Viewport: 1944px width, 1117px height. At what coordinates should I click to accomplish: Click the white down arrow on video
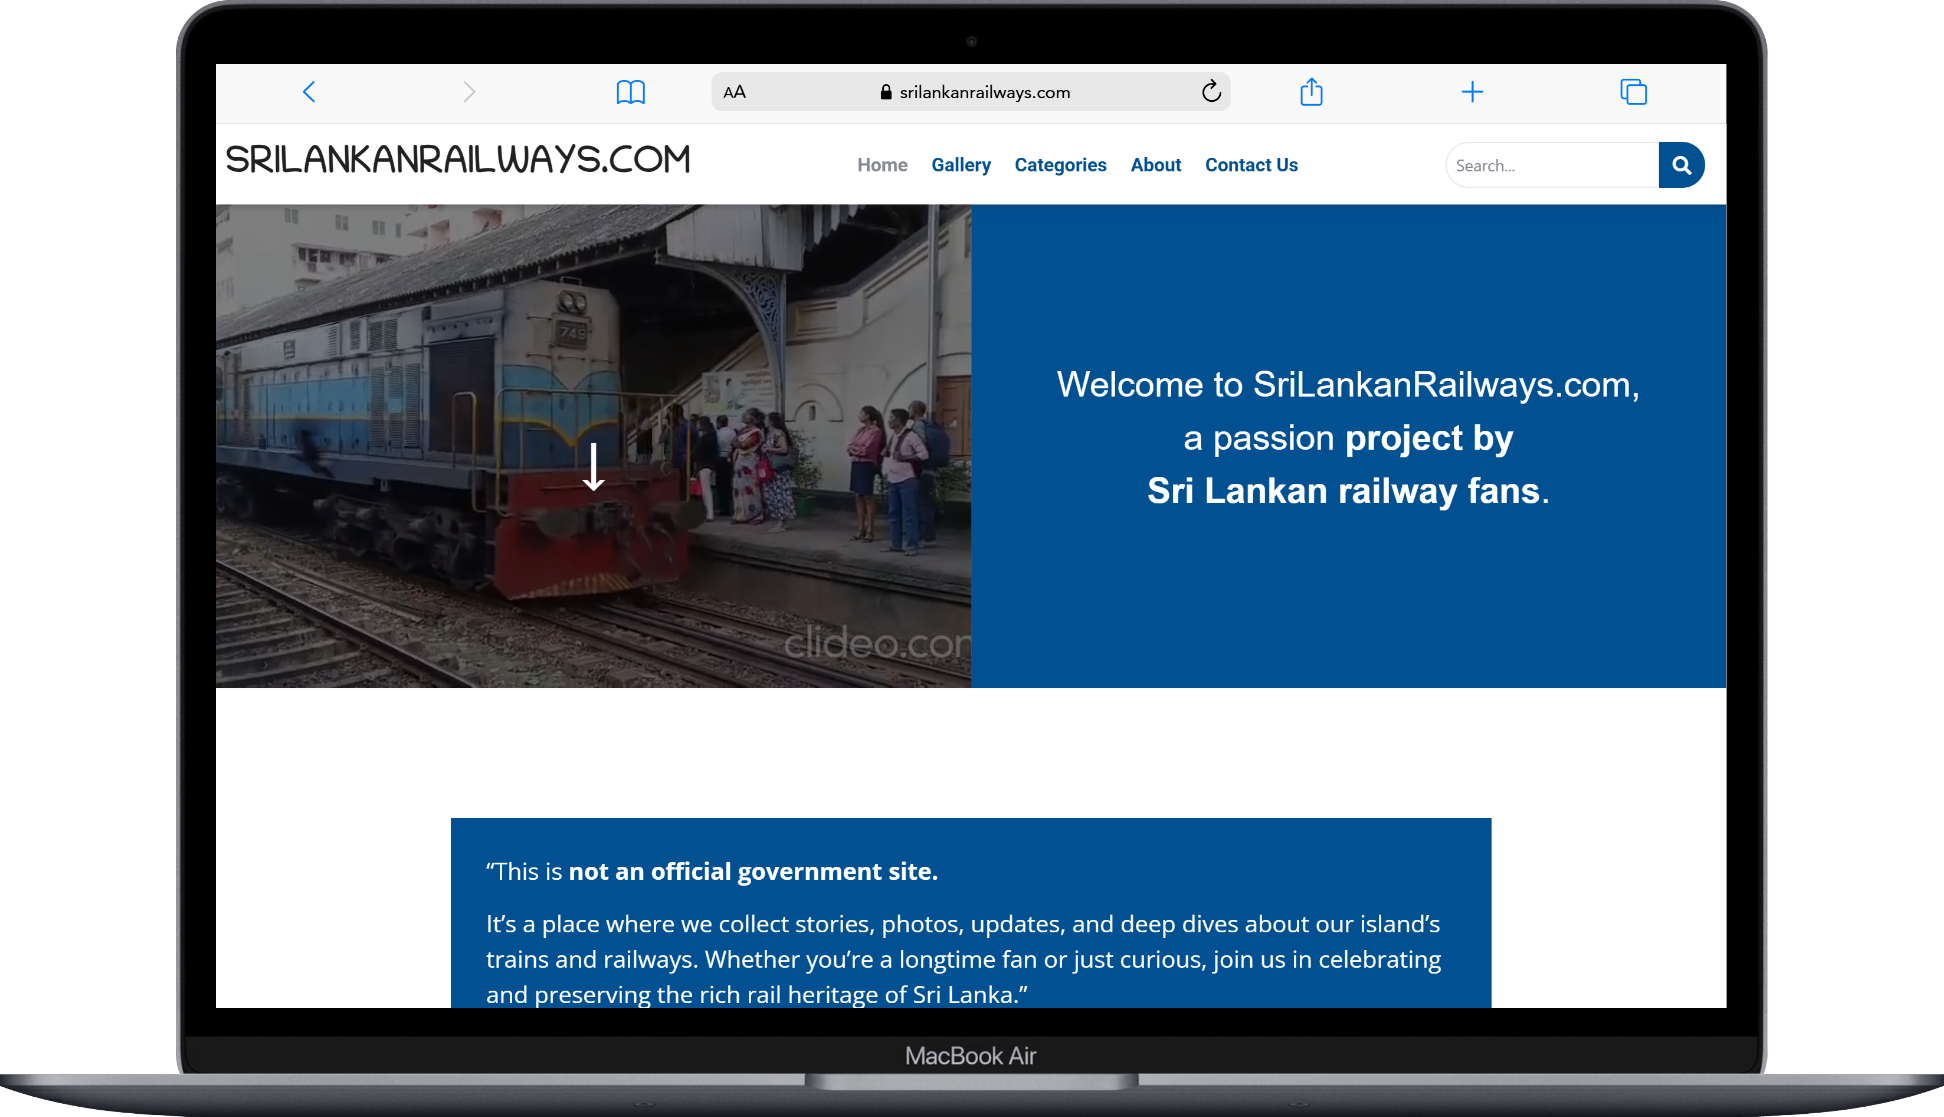point(594,467)
